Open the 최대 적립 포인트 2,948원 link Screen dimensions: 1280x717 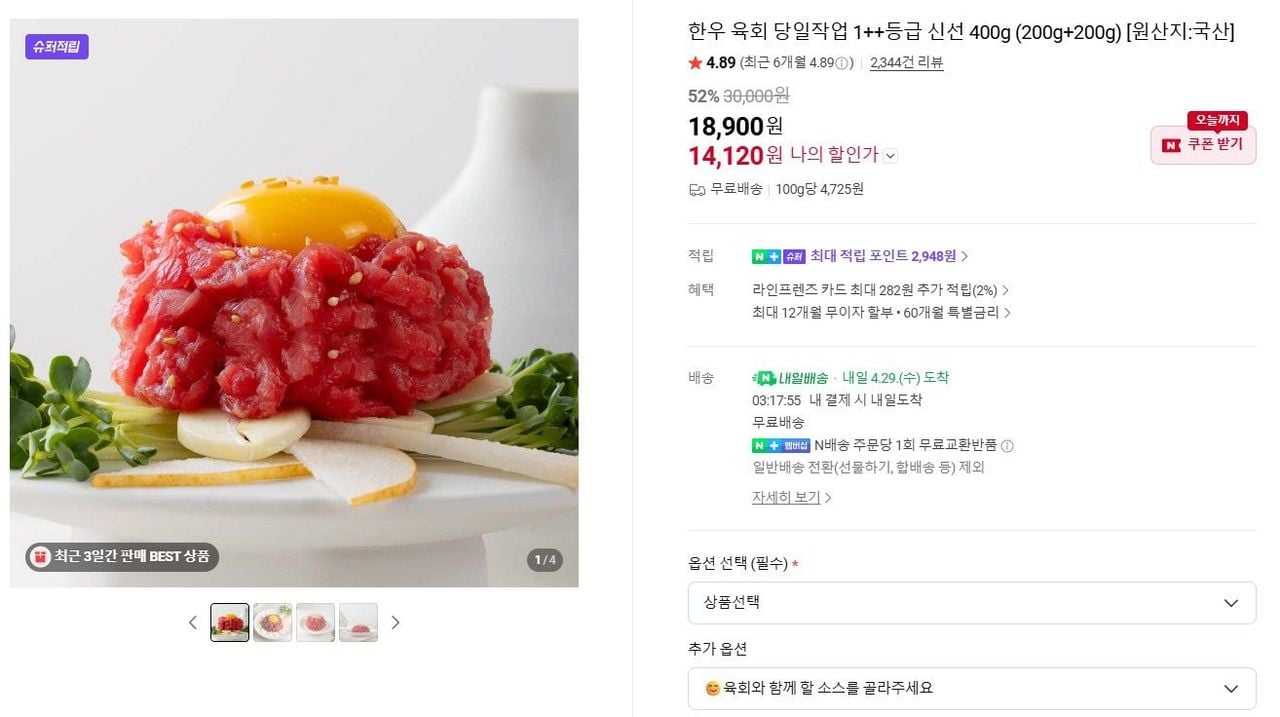point(889,256)
